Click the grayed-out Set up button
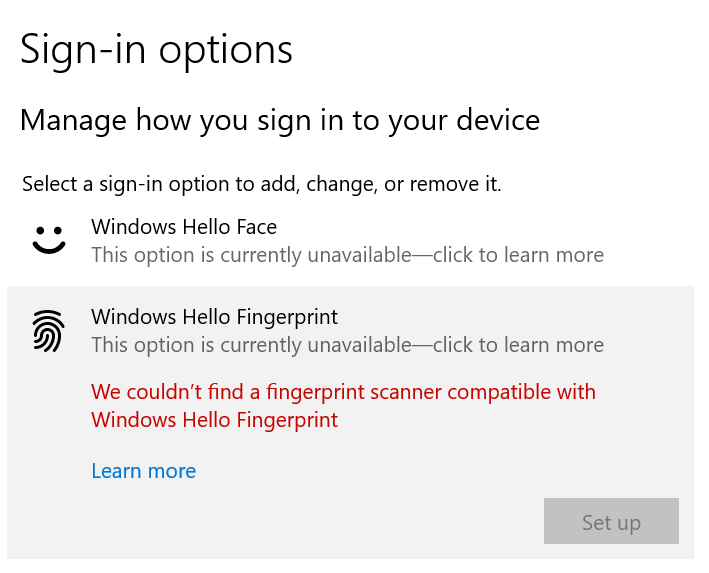Screen dimensions: 709x573 point(611,521)
